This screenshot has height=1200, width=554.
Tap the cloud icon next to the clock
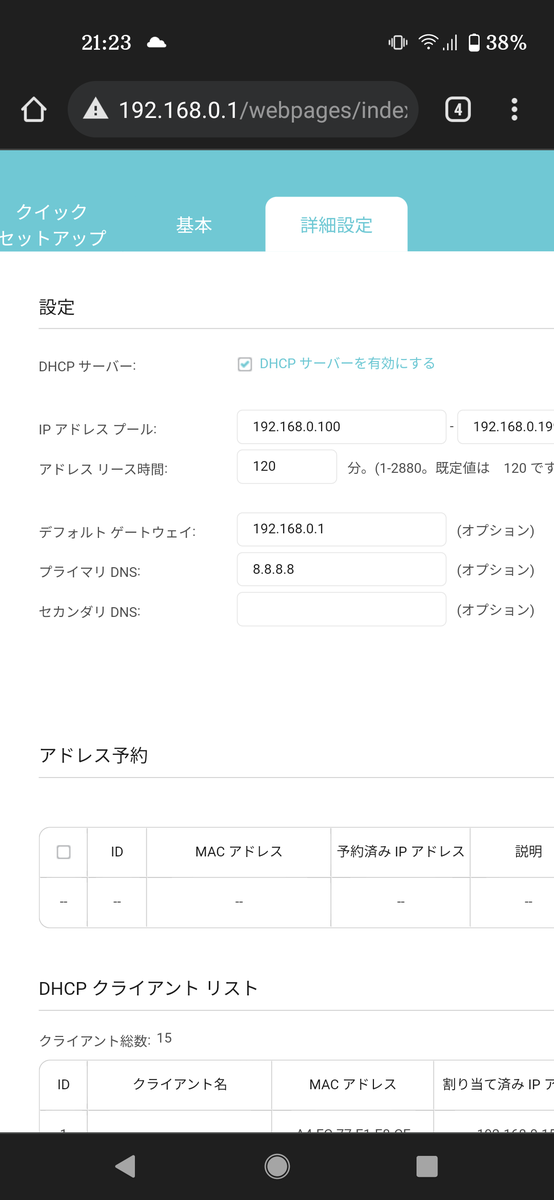coord(156,42)
